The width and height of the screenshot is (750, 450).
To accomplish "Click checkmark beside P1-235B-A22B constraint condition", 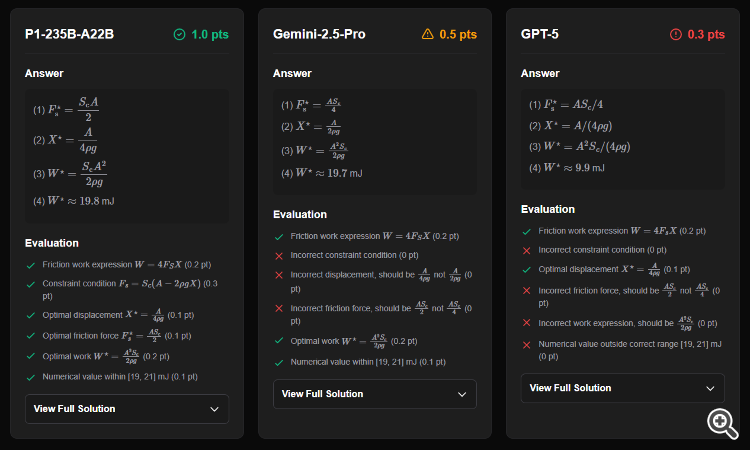I will (x=31, y=284).
